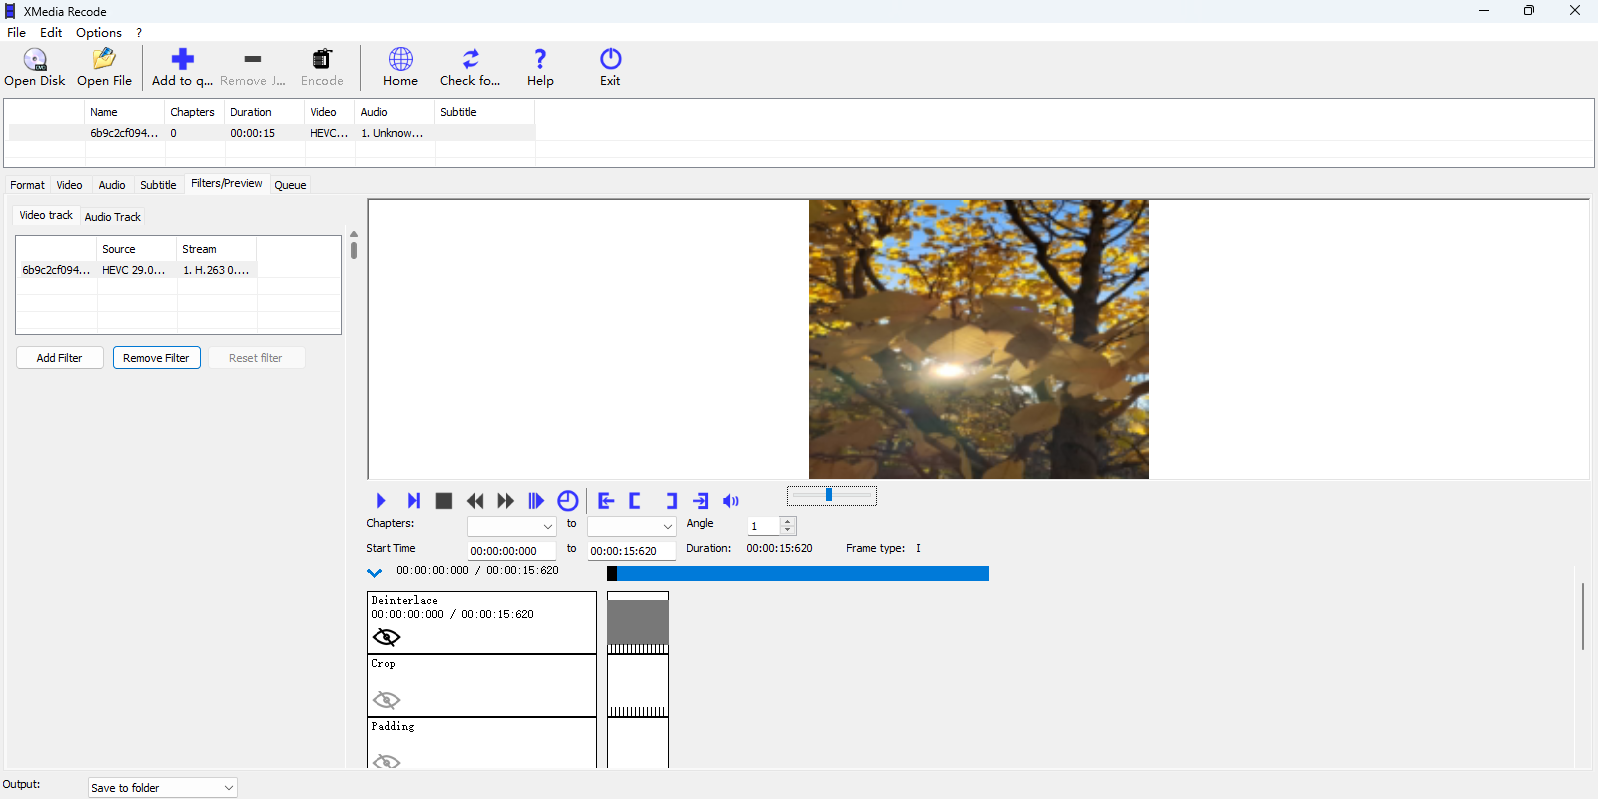This screenshot has width=1598, height=799.
Task: Click the jump to start marker icon
Action: click(x=606, y=501)
